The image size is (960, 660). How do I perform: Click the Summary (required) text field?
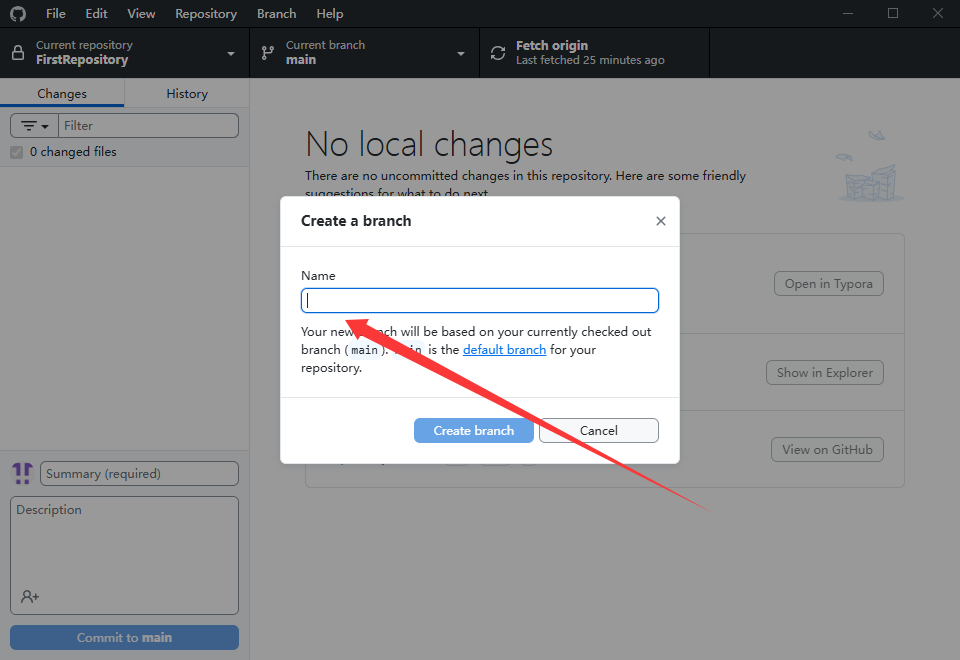click(139, 473)
